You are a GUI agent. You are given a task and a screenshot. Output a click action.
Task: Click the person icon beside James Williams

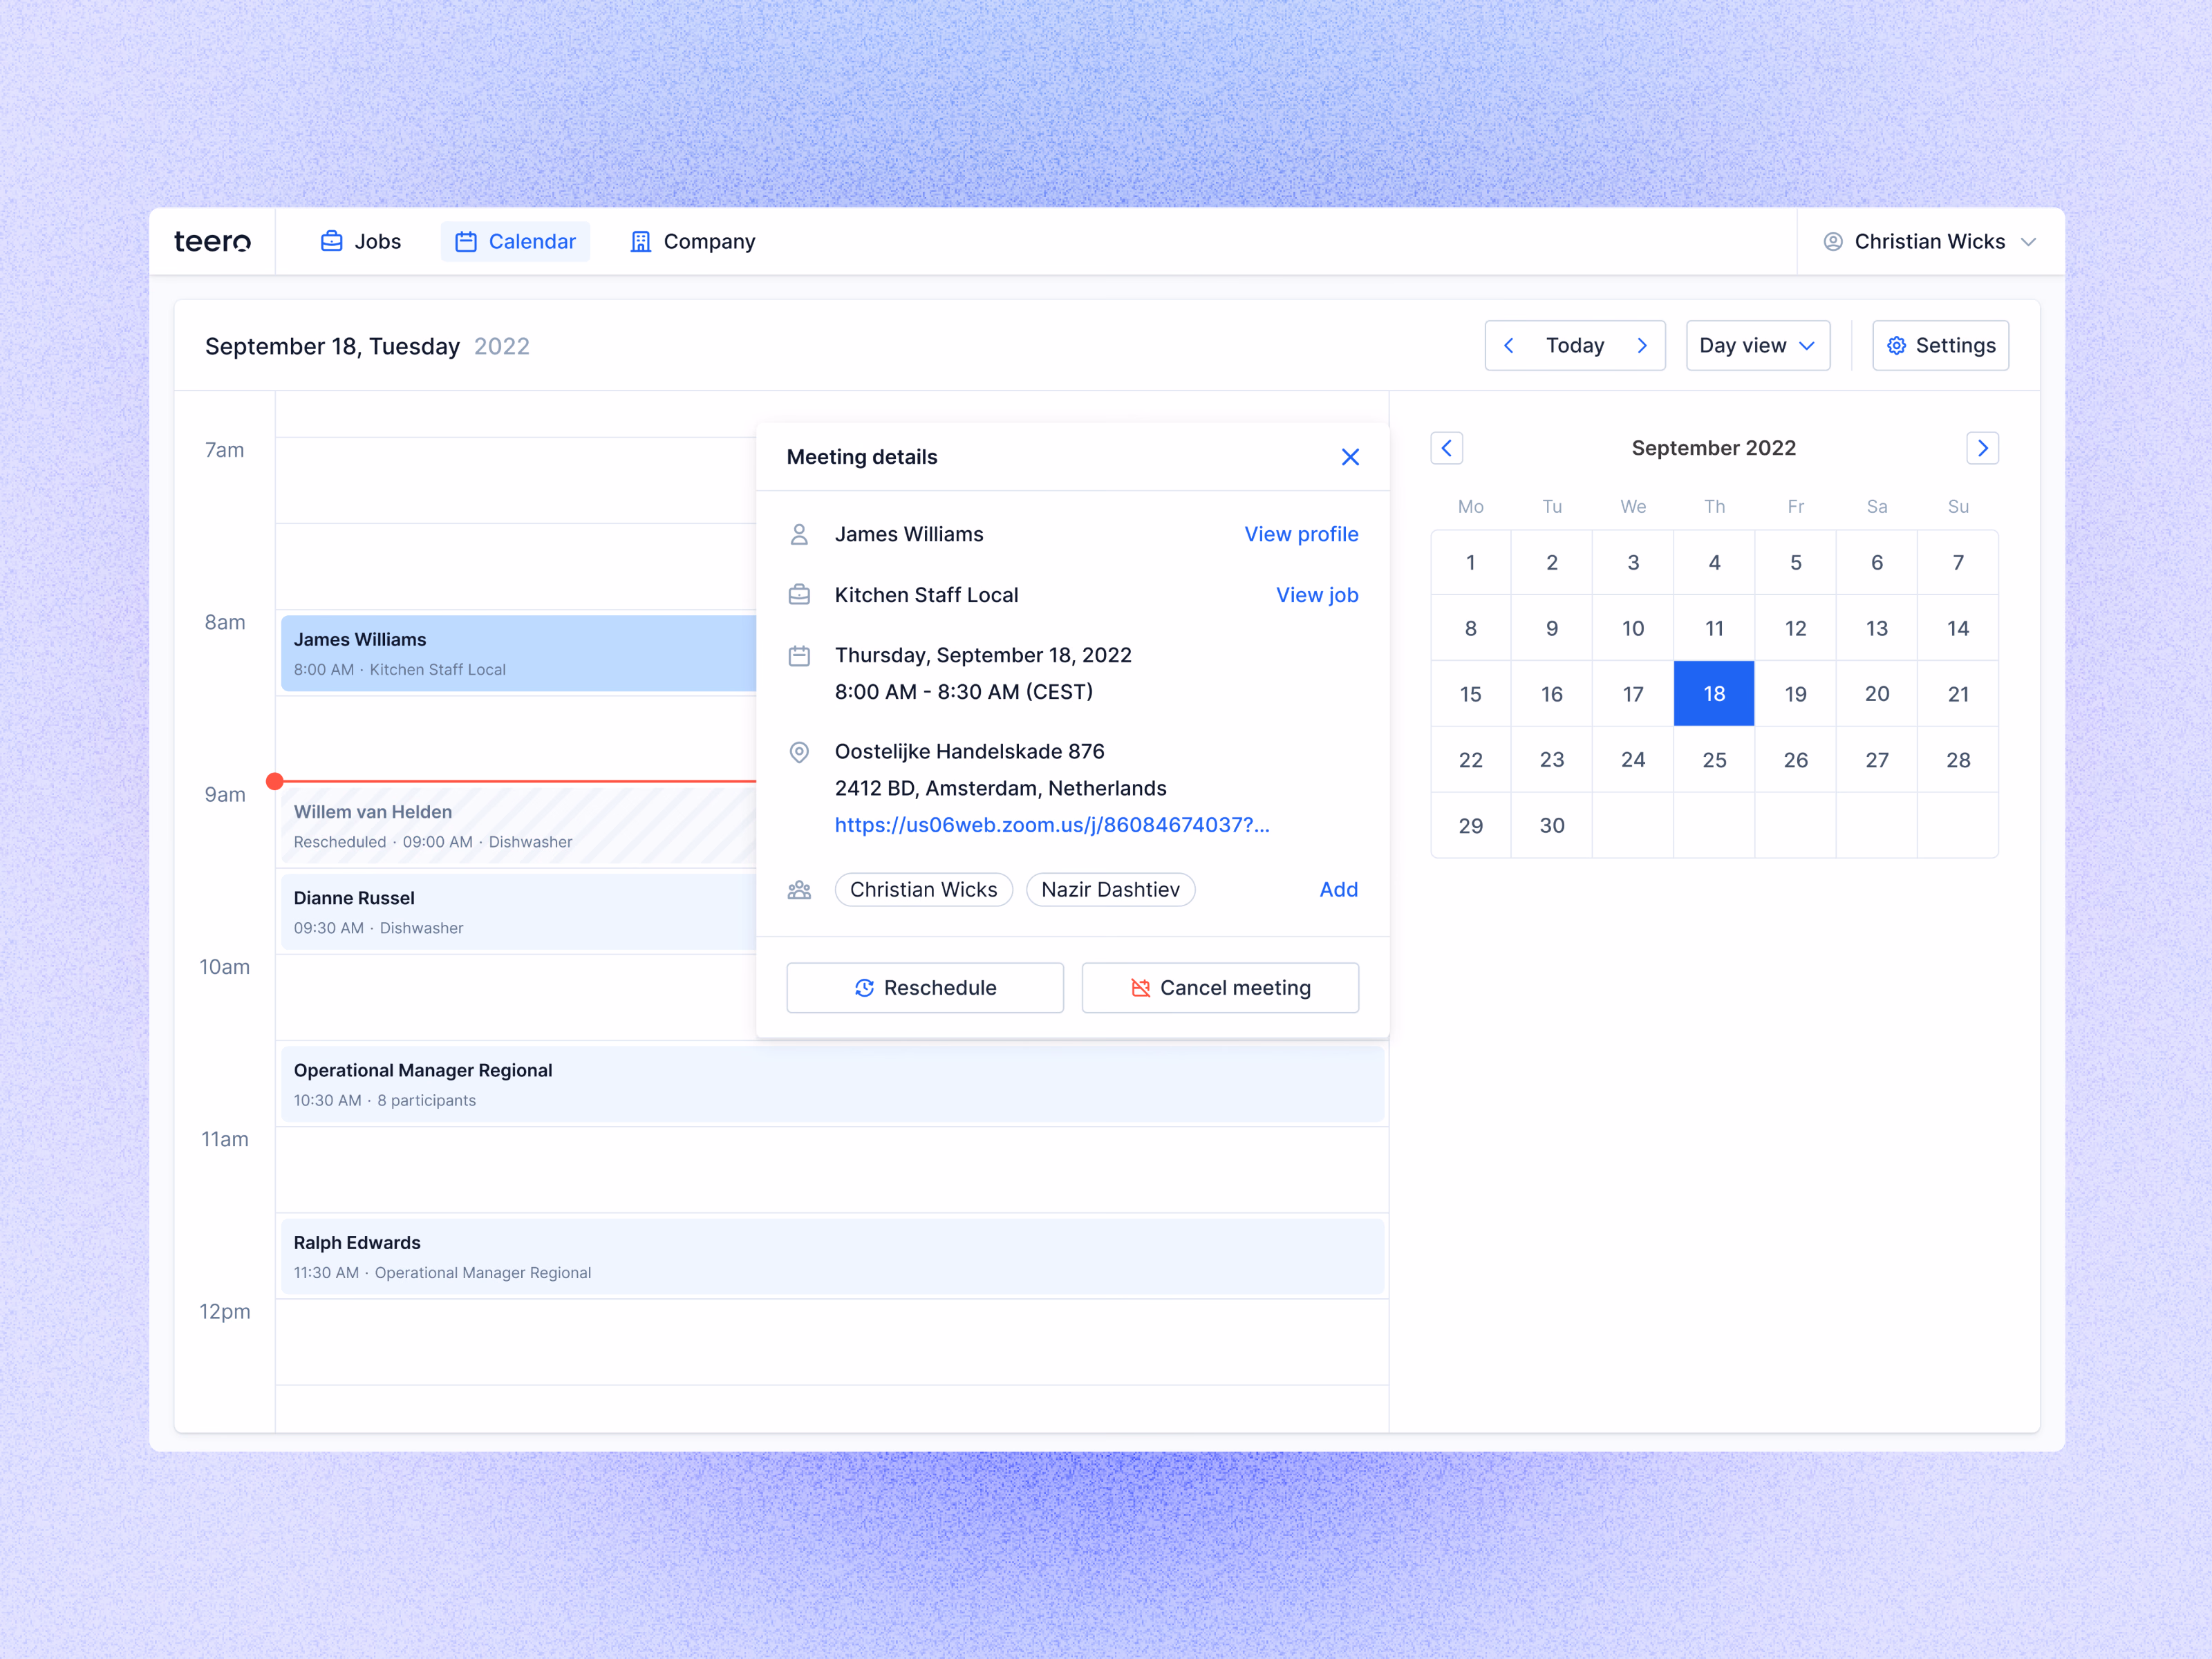tap(799, 534)
